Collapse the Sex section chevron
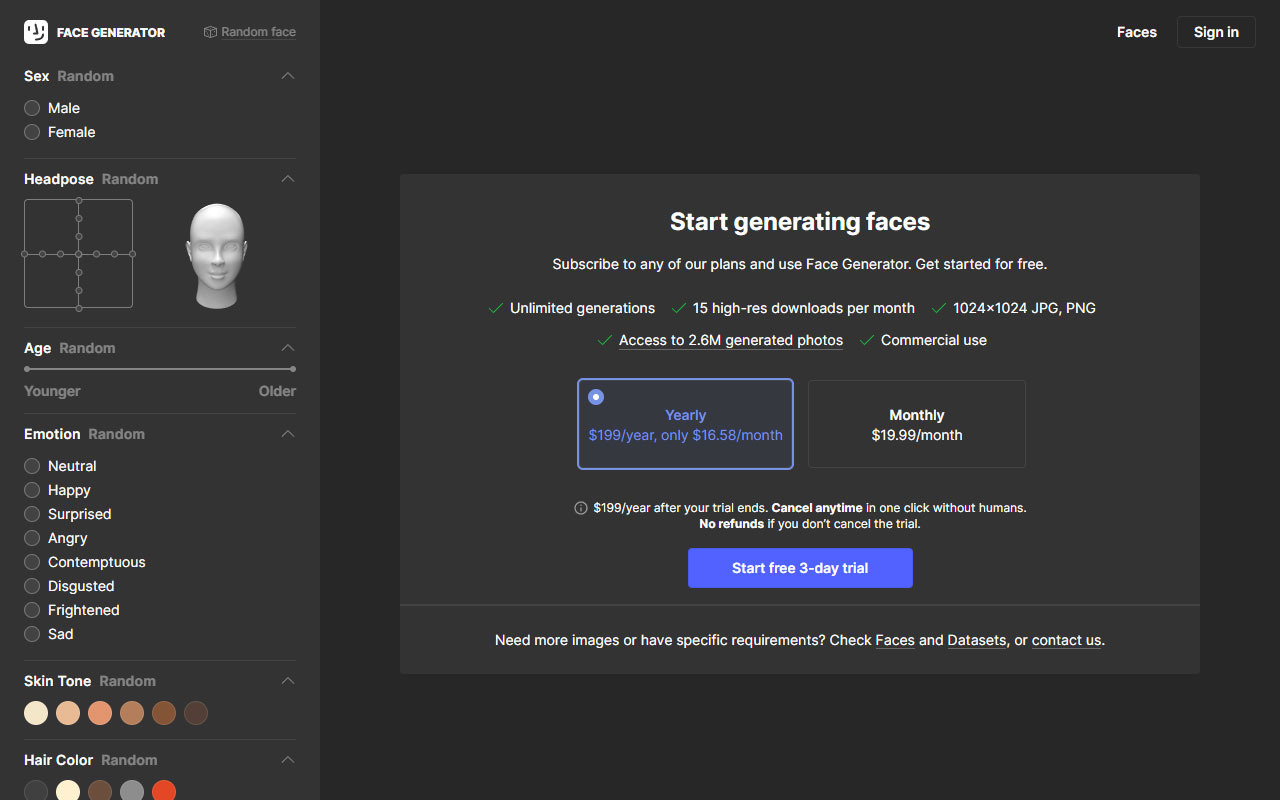 [x=288, y=76]
